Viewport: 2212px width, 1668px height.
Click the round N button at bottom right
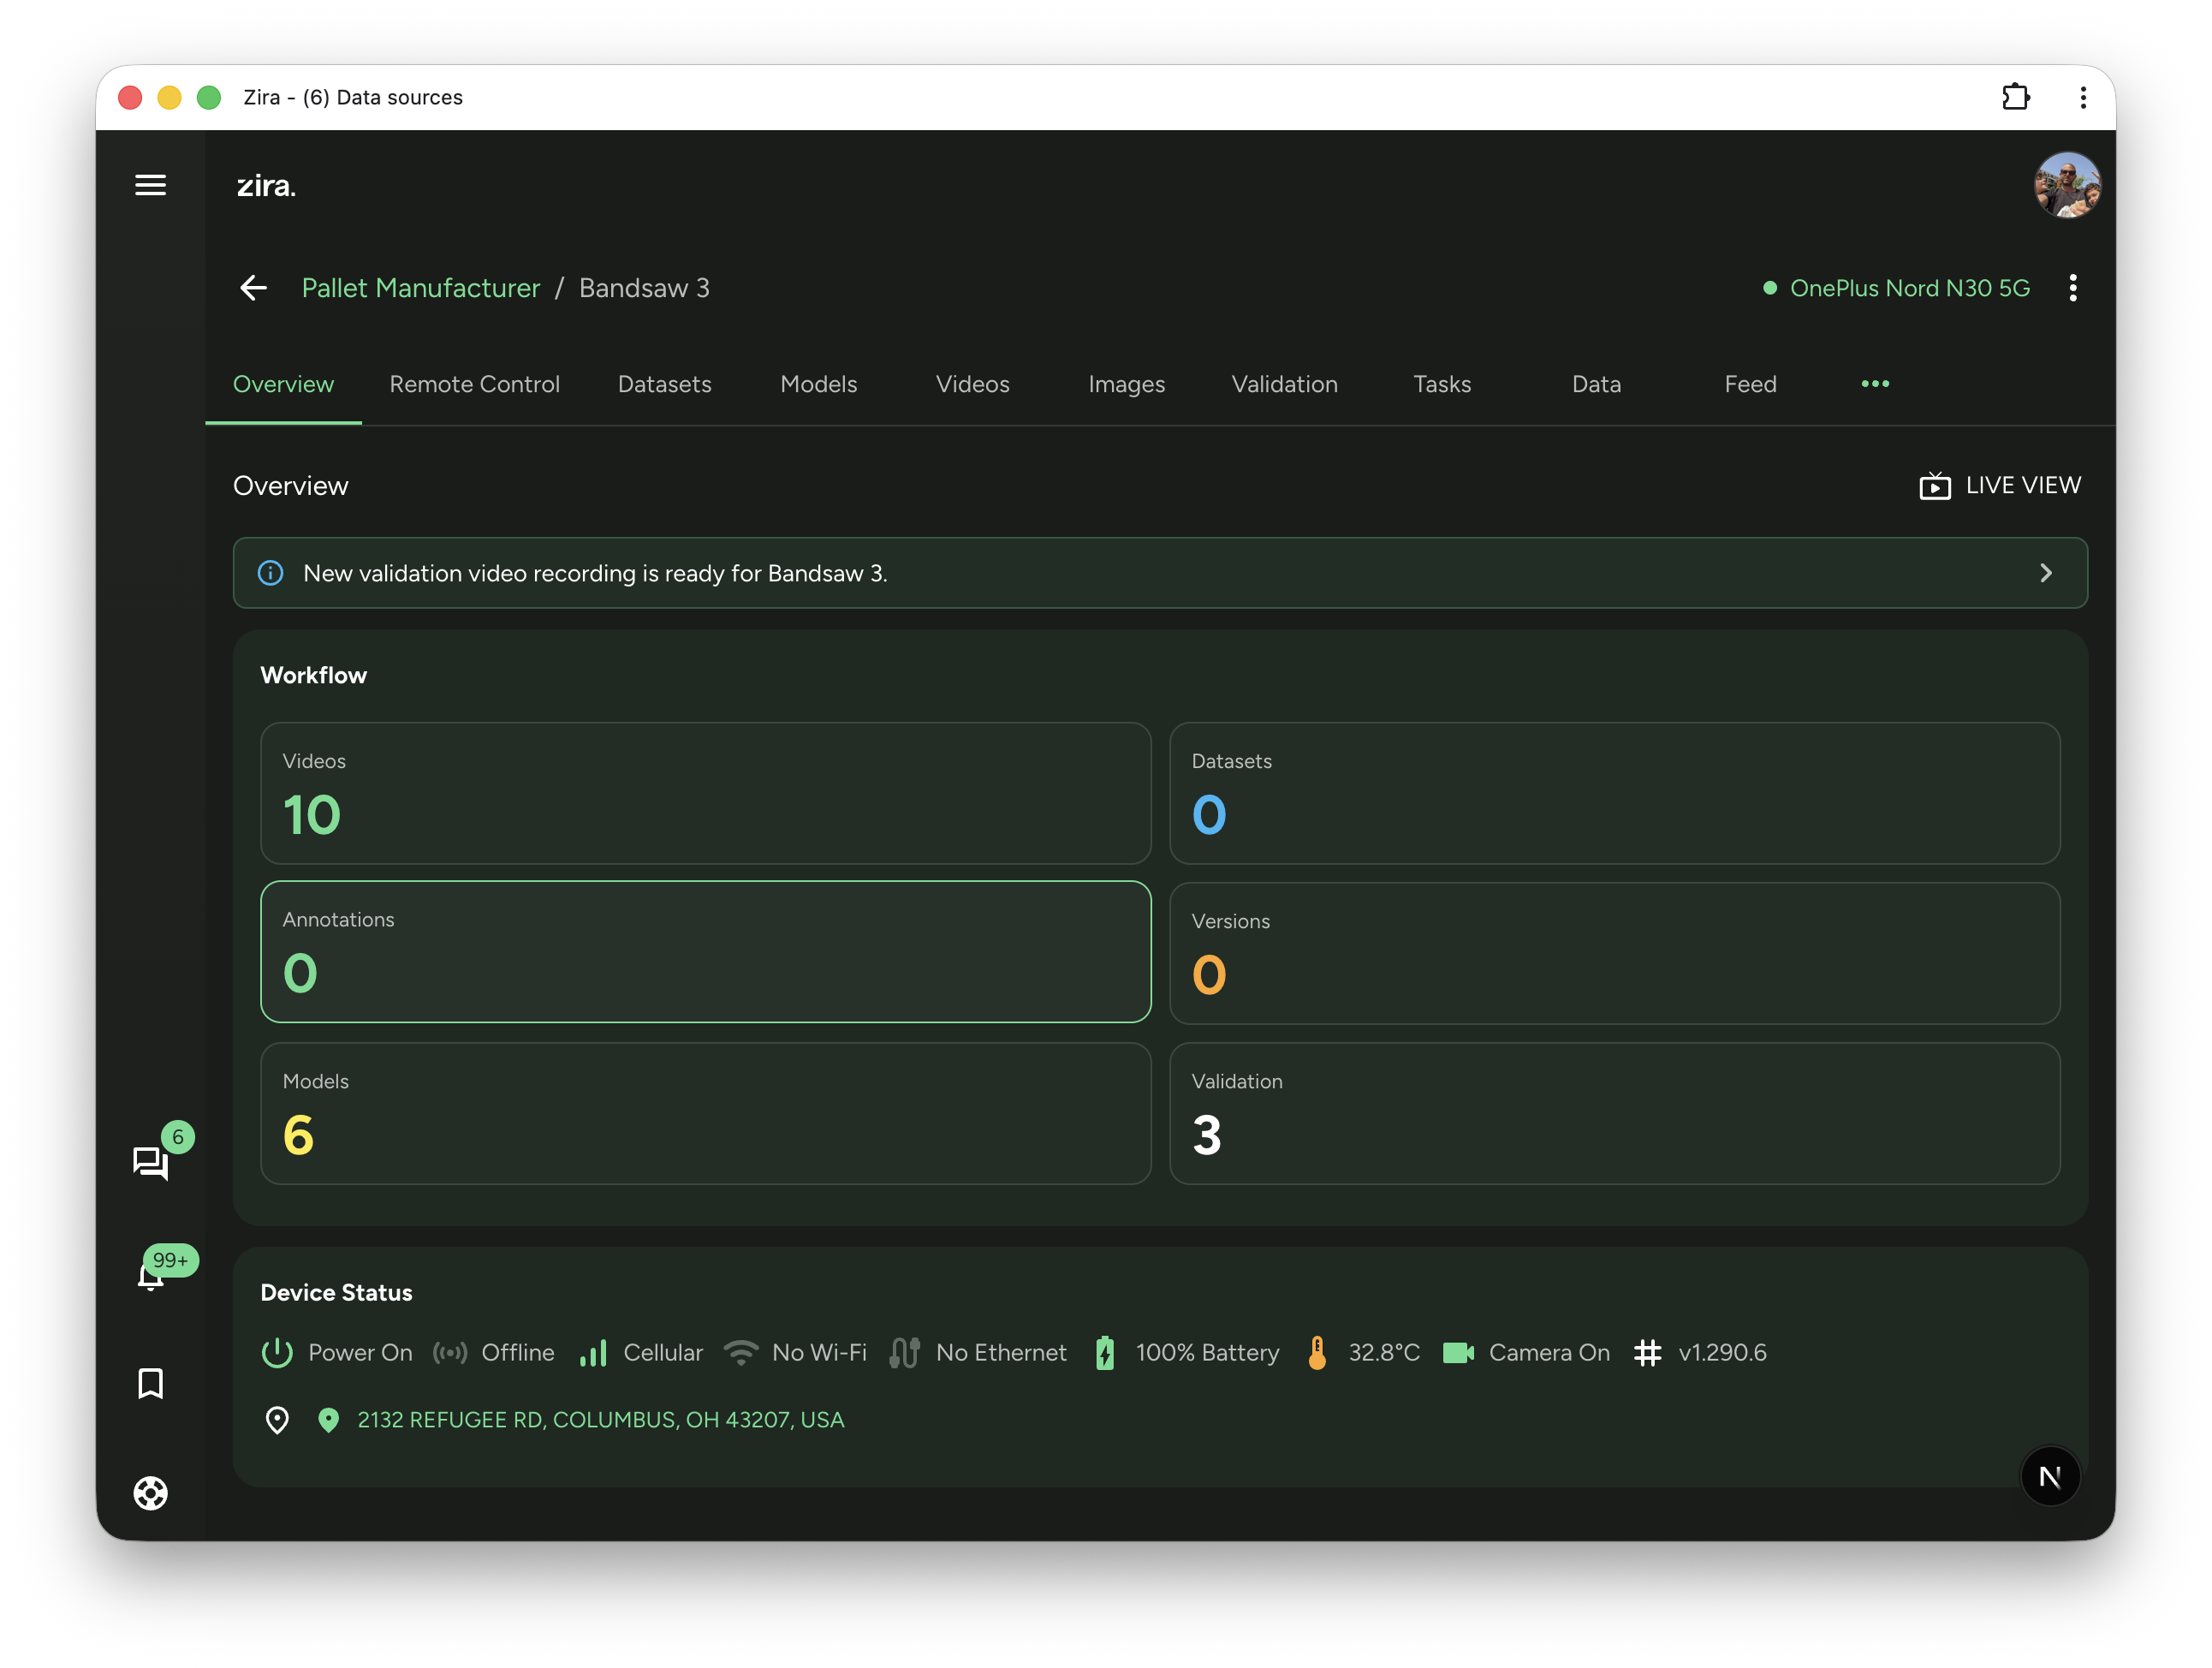[2049, 1476]
